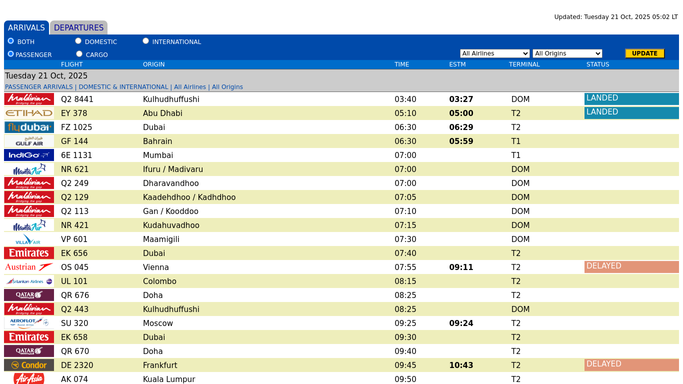Click the Gulf Air logo

29,141
